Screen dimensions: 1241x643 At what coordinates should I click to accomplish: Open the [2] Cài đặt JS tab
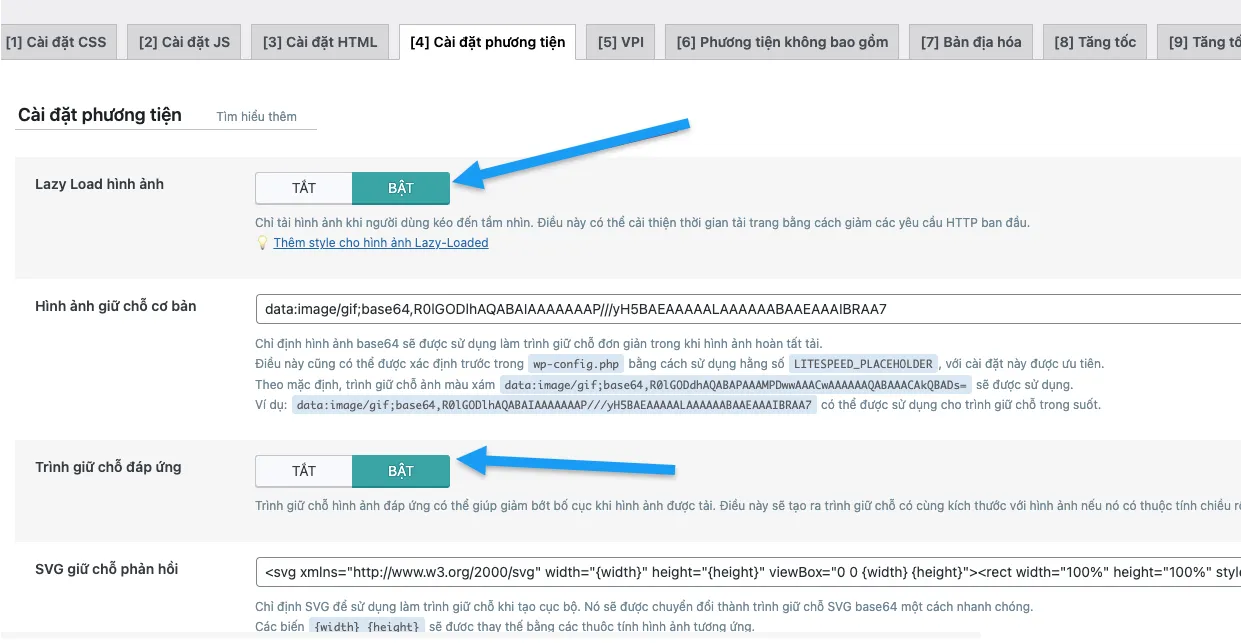pos(184,41)
